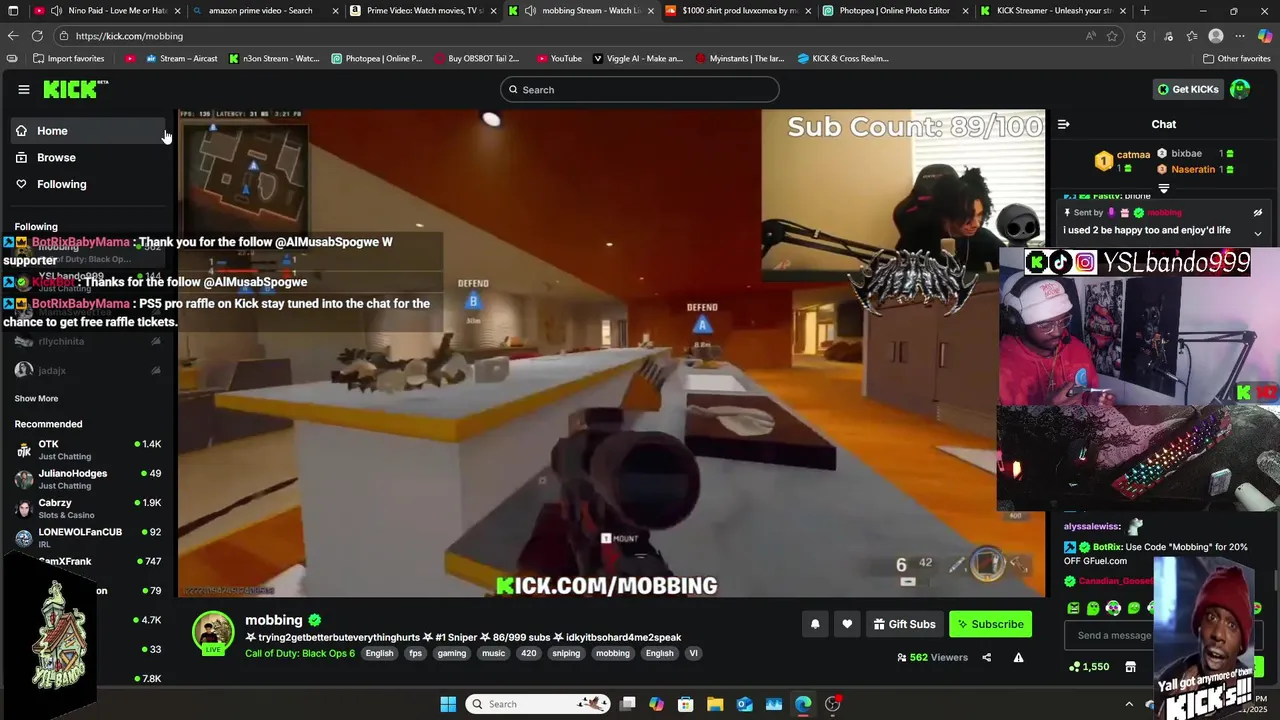Image resolution: width=1280 pixels, height=720 pixels.
Task: Click catmaa in the gift leaderboard
Action: [1133, 155]
